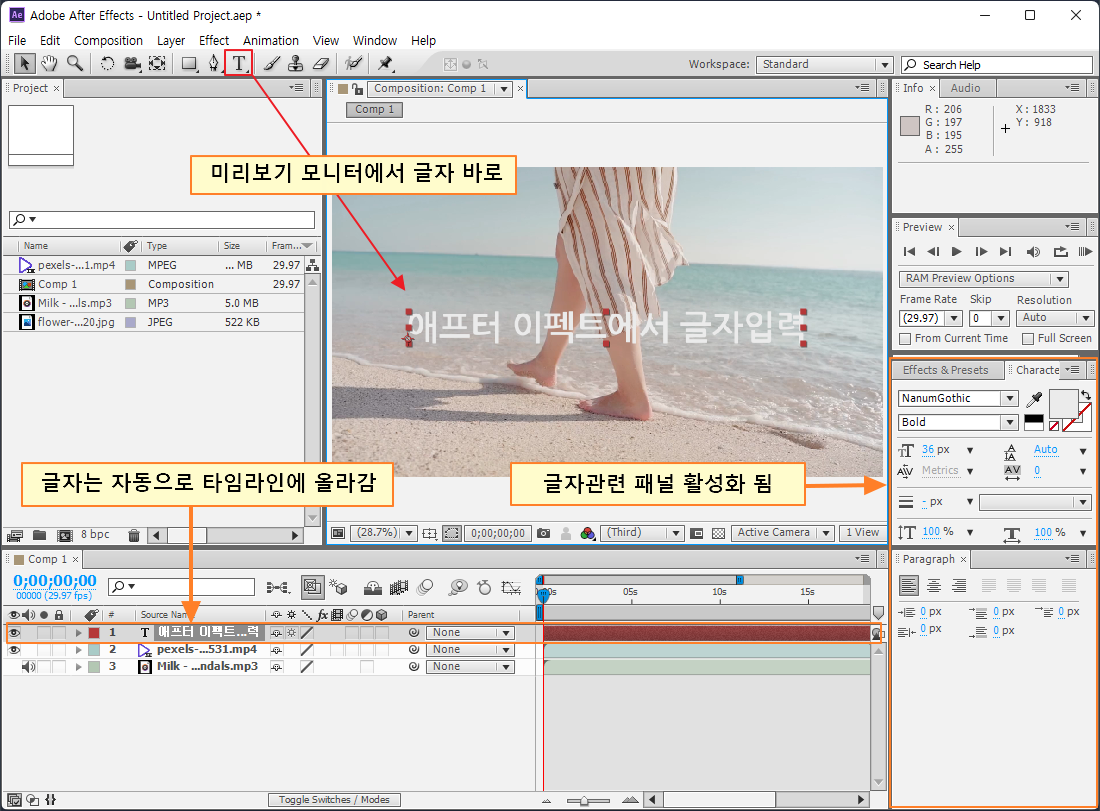The width and height of the screenshot is (1100, 811).
Task: Toggle Preview audio mute speaker icon
Action: click(1033, 251)
